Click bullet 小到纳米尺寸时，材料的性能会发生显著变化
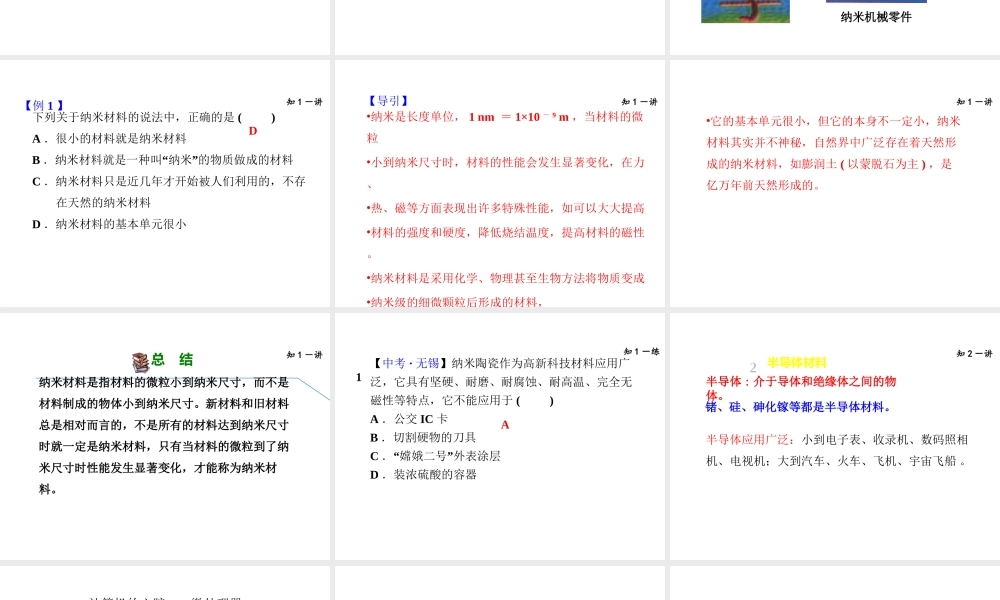The width and height of the screenshot is (1000, 600). point(505,163)
